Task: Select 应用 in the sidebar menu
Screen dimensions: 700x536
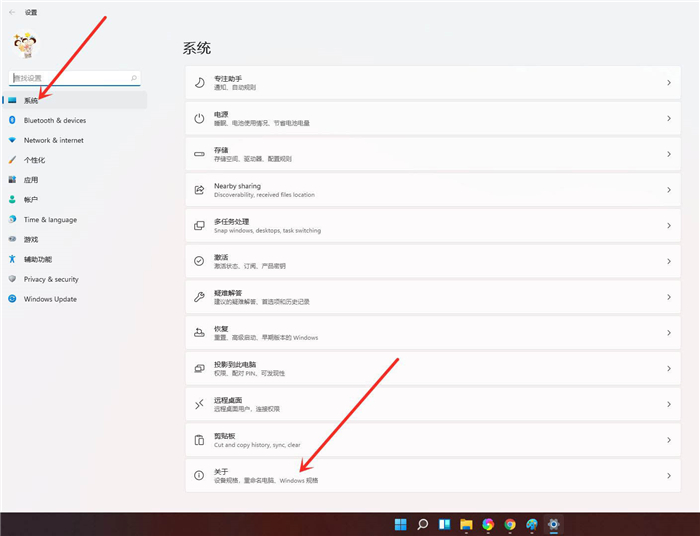Action: [x=31, y=180]
